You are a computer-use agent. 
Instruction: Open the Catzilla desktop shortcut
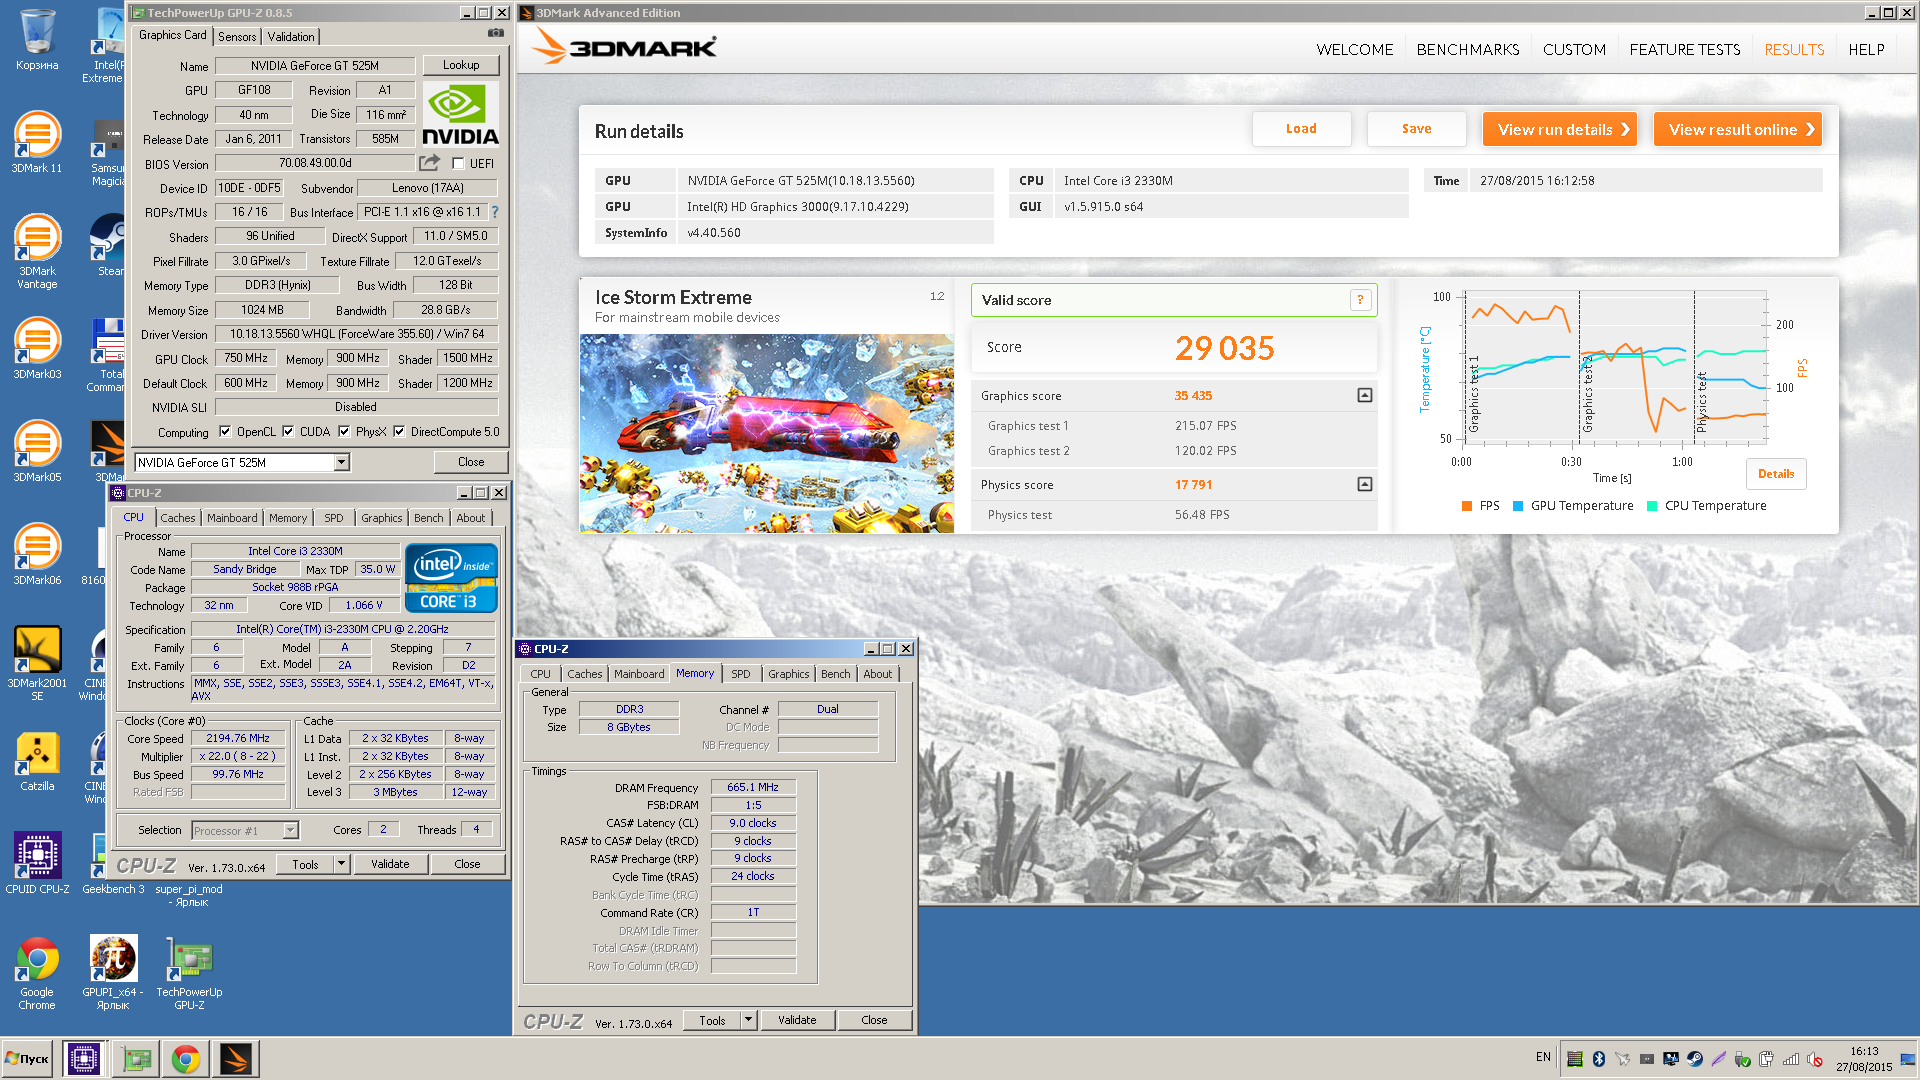pyautogui.click(x=37, y=761)
